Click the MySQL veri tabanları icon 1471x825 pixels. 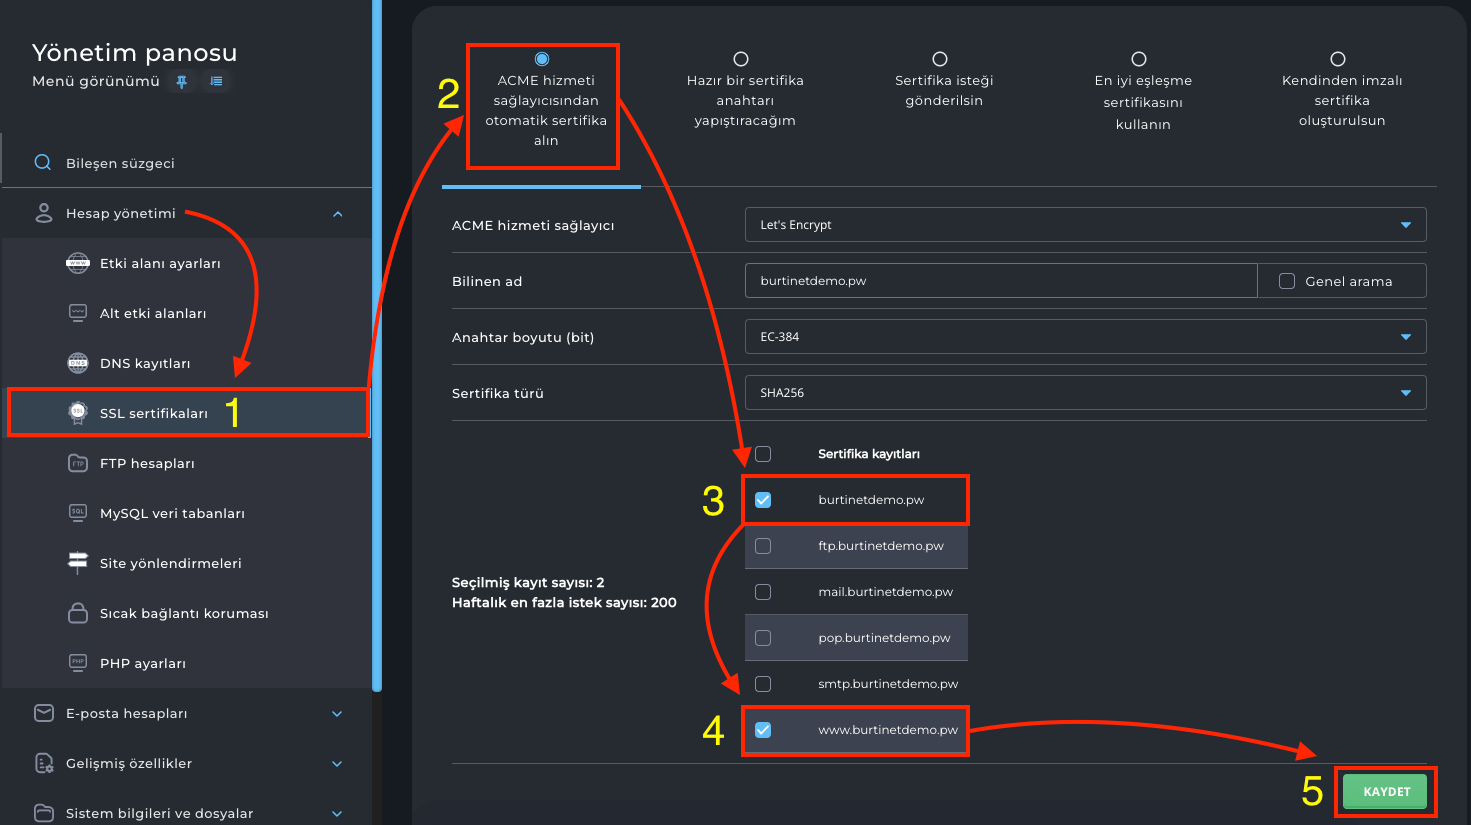78,513
